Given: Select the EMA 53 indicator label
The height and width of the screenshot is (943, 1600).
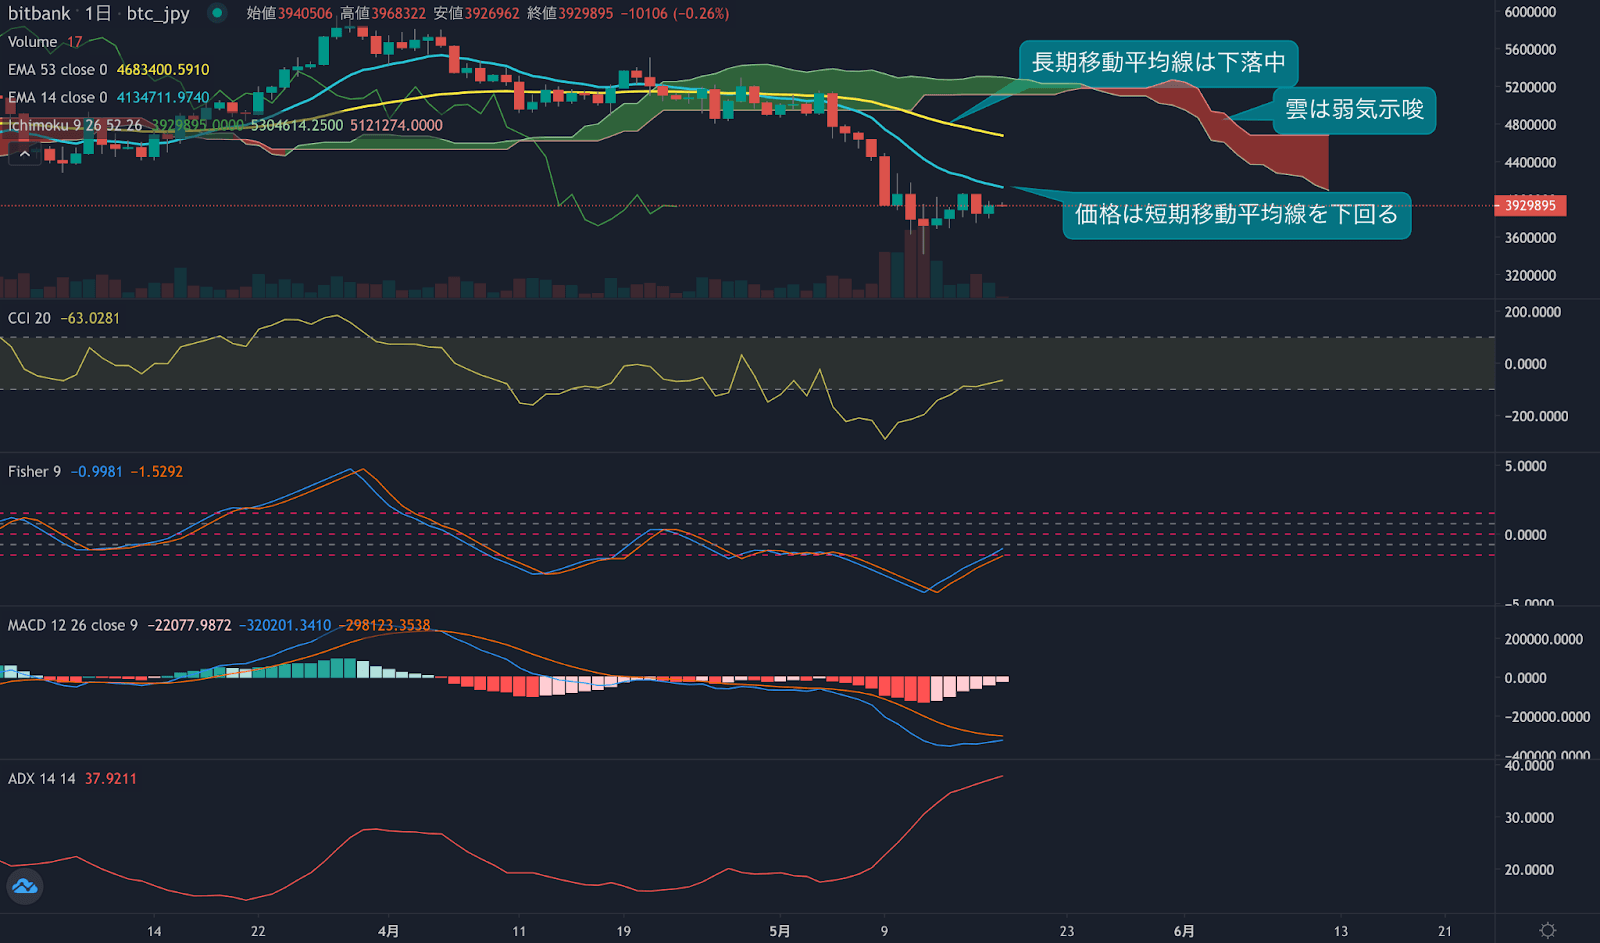Looking at the screenshot, I should [60, 70].
